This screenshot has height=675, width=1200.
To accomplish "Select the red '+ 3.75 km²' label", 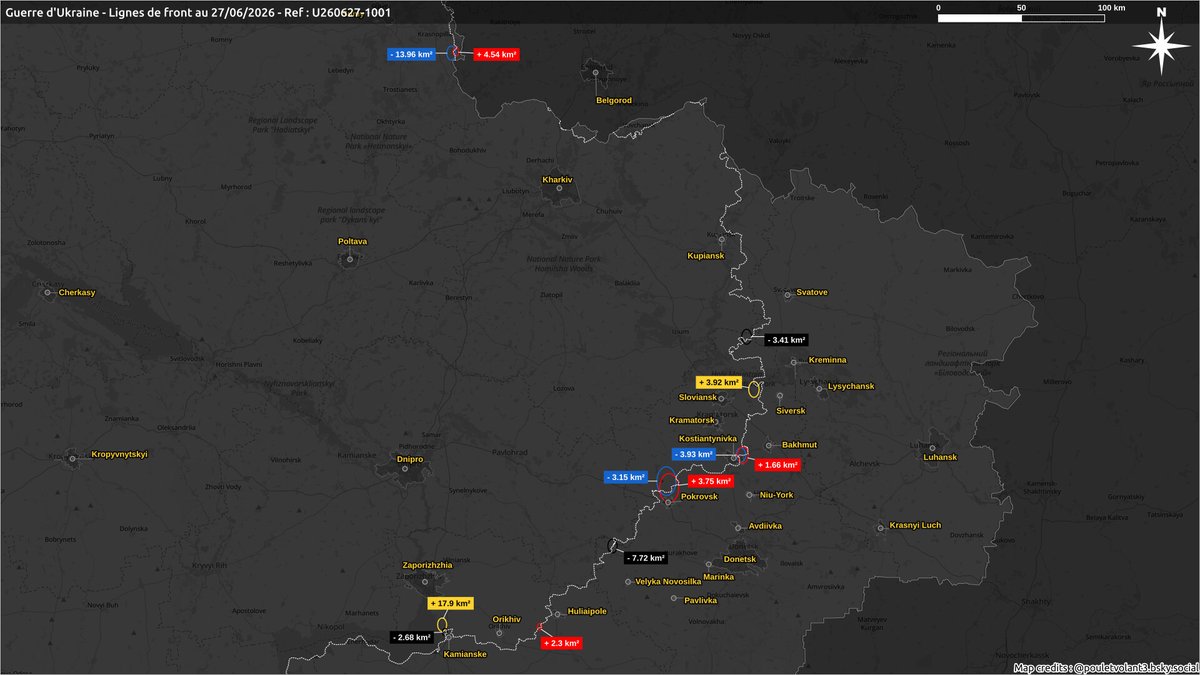I will coord(709,481).
